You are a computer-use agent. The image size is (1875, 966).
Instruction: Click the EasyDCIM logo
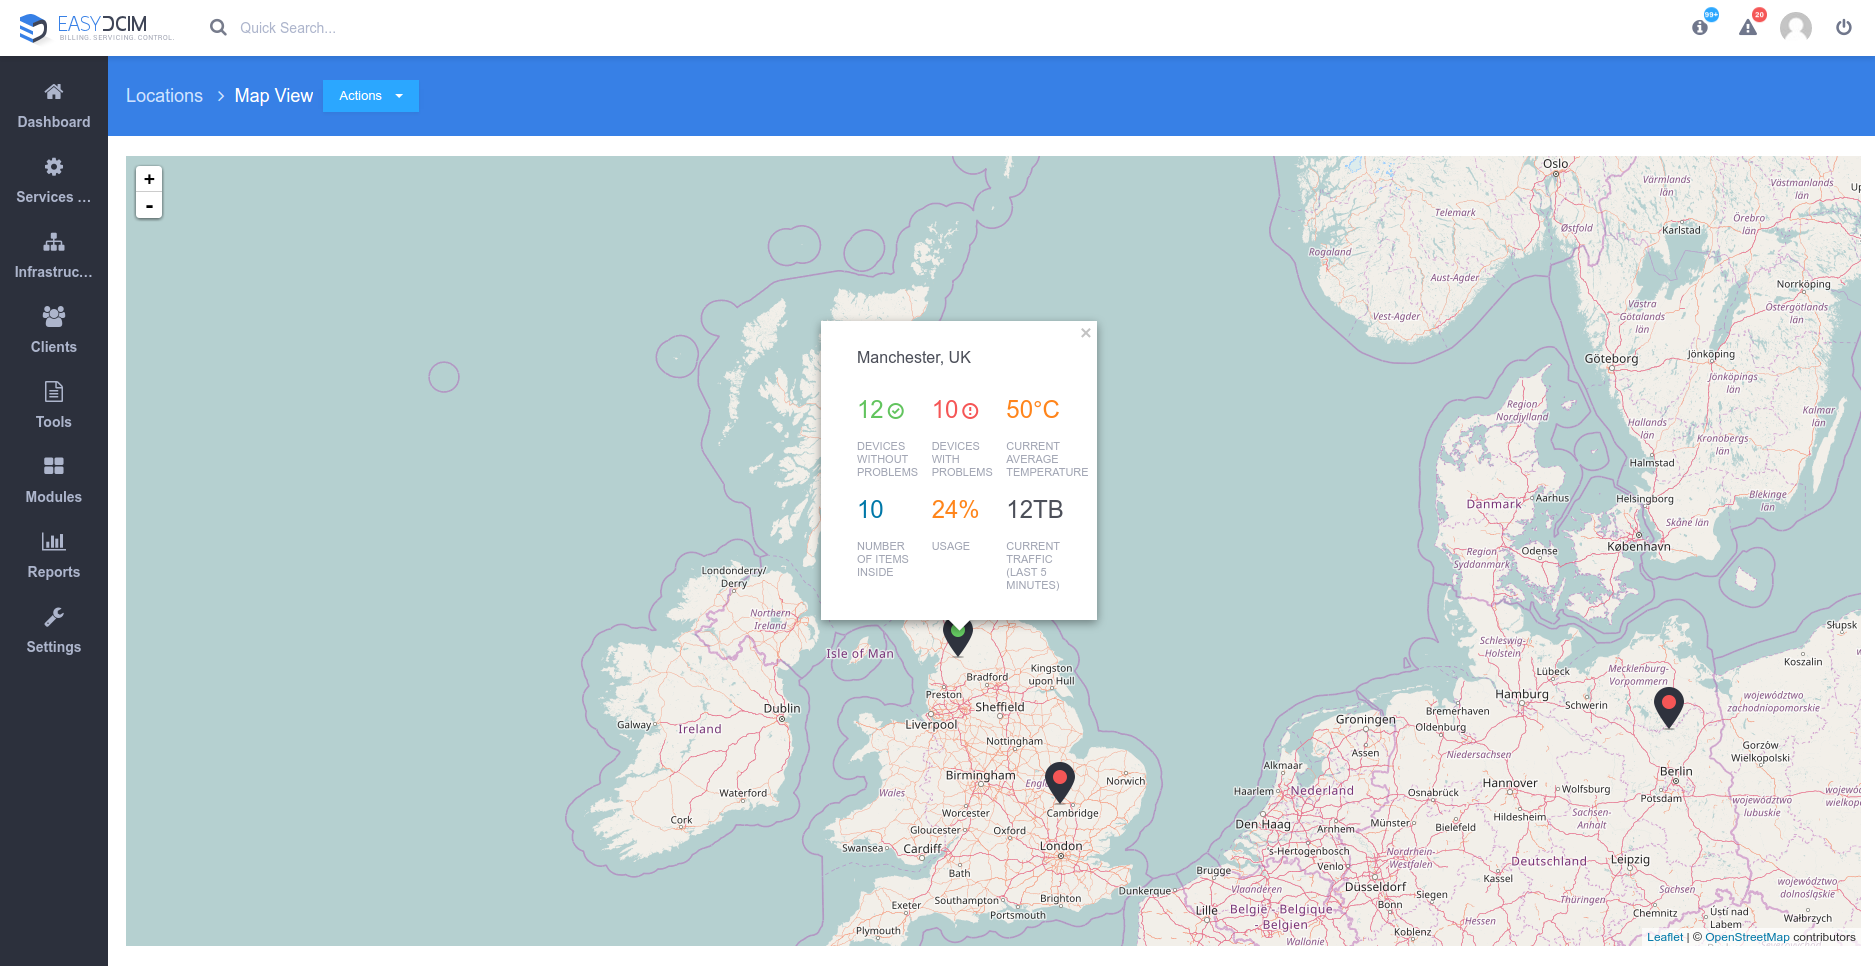pyautogui.click(x=96, y=28)
